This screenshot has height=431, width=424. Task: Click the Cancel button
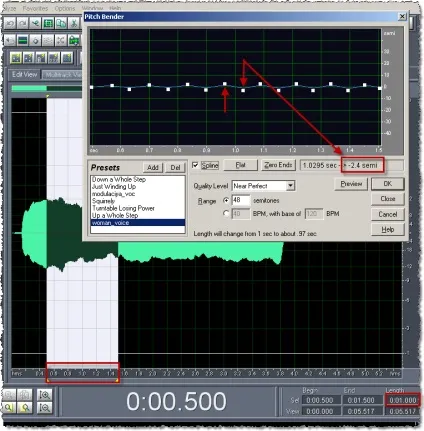coord(388,214)
